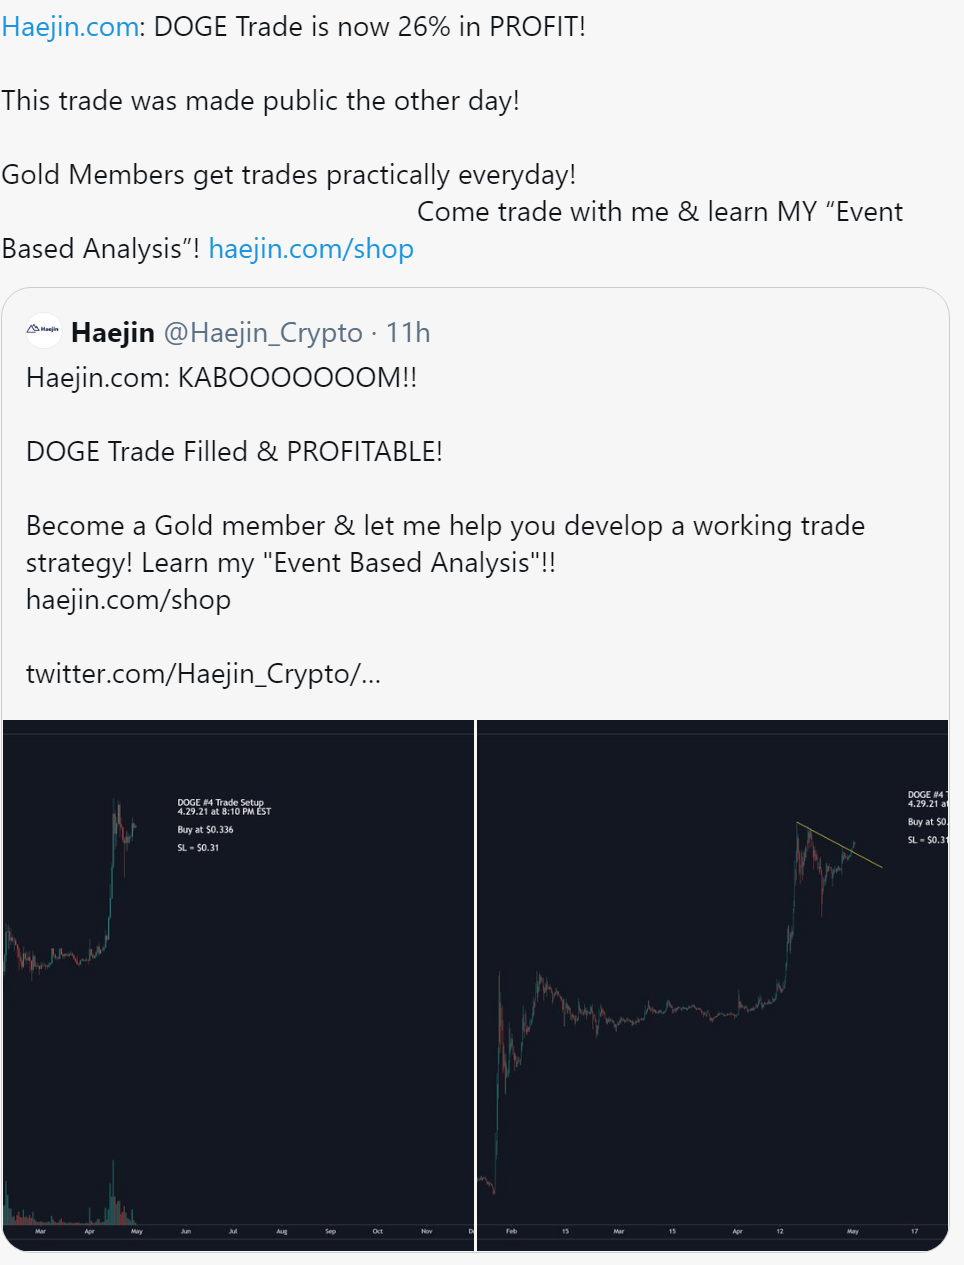Open the quoted author name Haejin

point(113,332)
